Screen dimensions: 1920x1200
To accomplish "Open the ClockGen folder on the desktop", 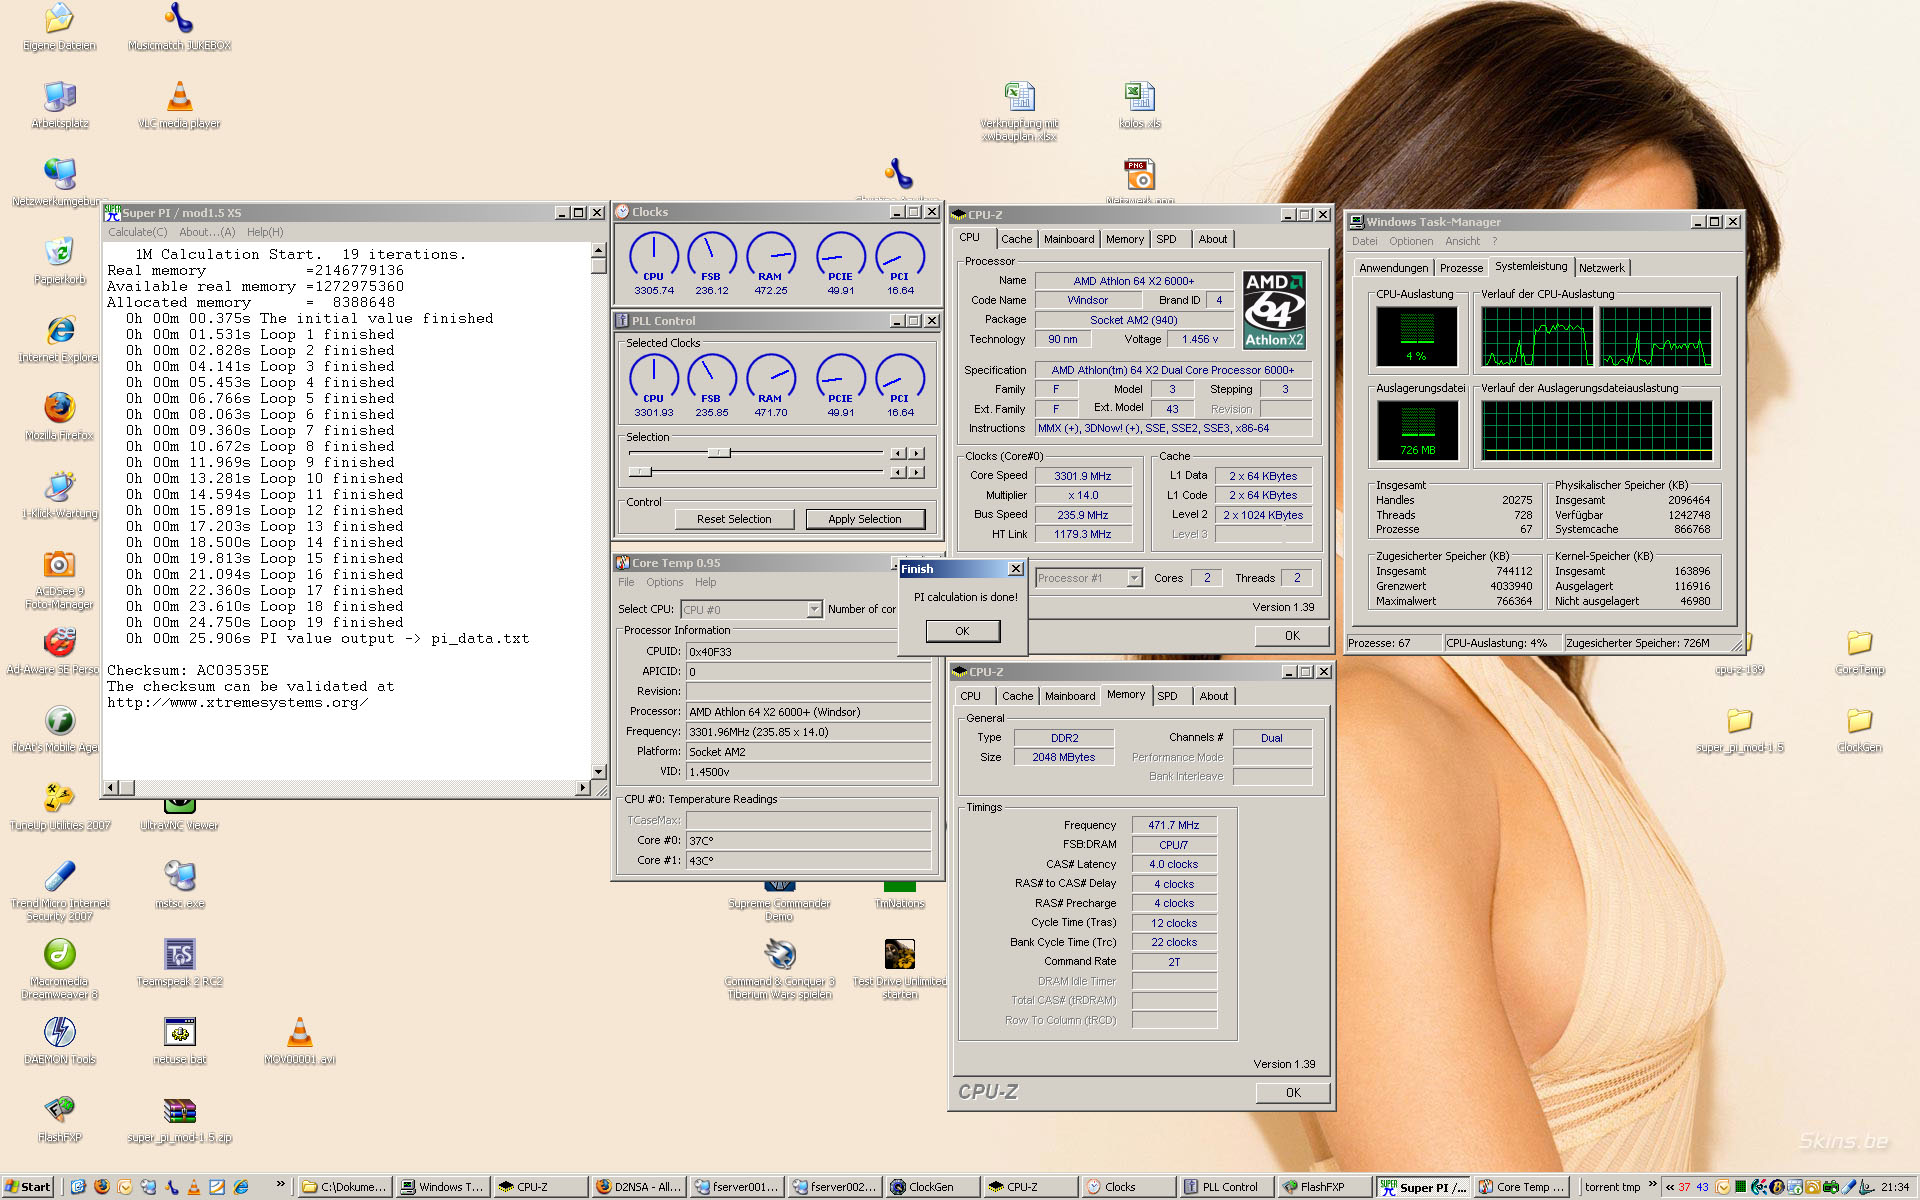I will (1859, 729).
